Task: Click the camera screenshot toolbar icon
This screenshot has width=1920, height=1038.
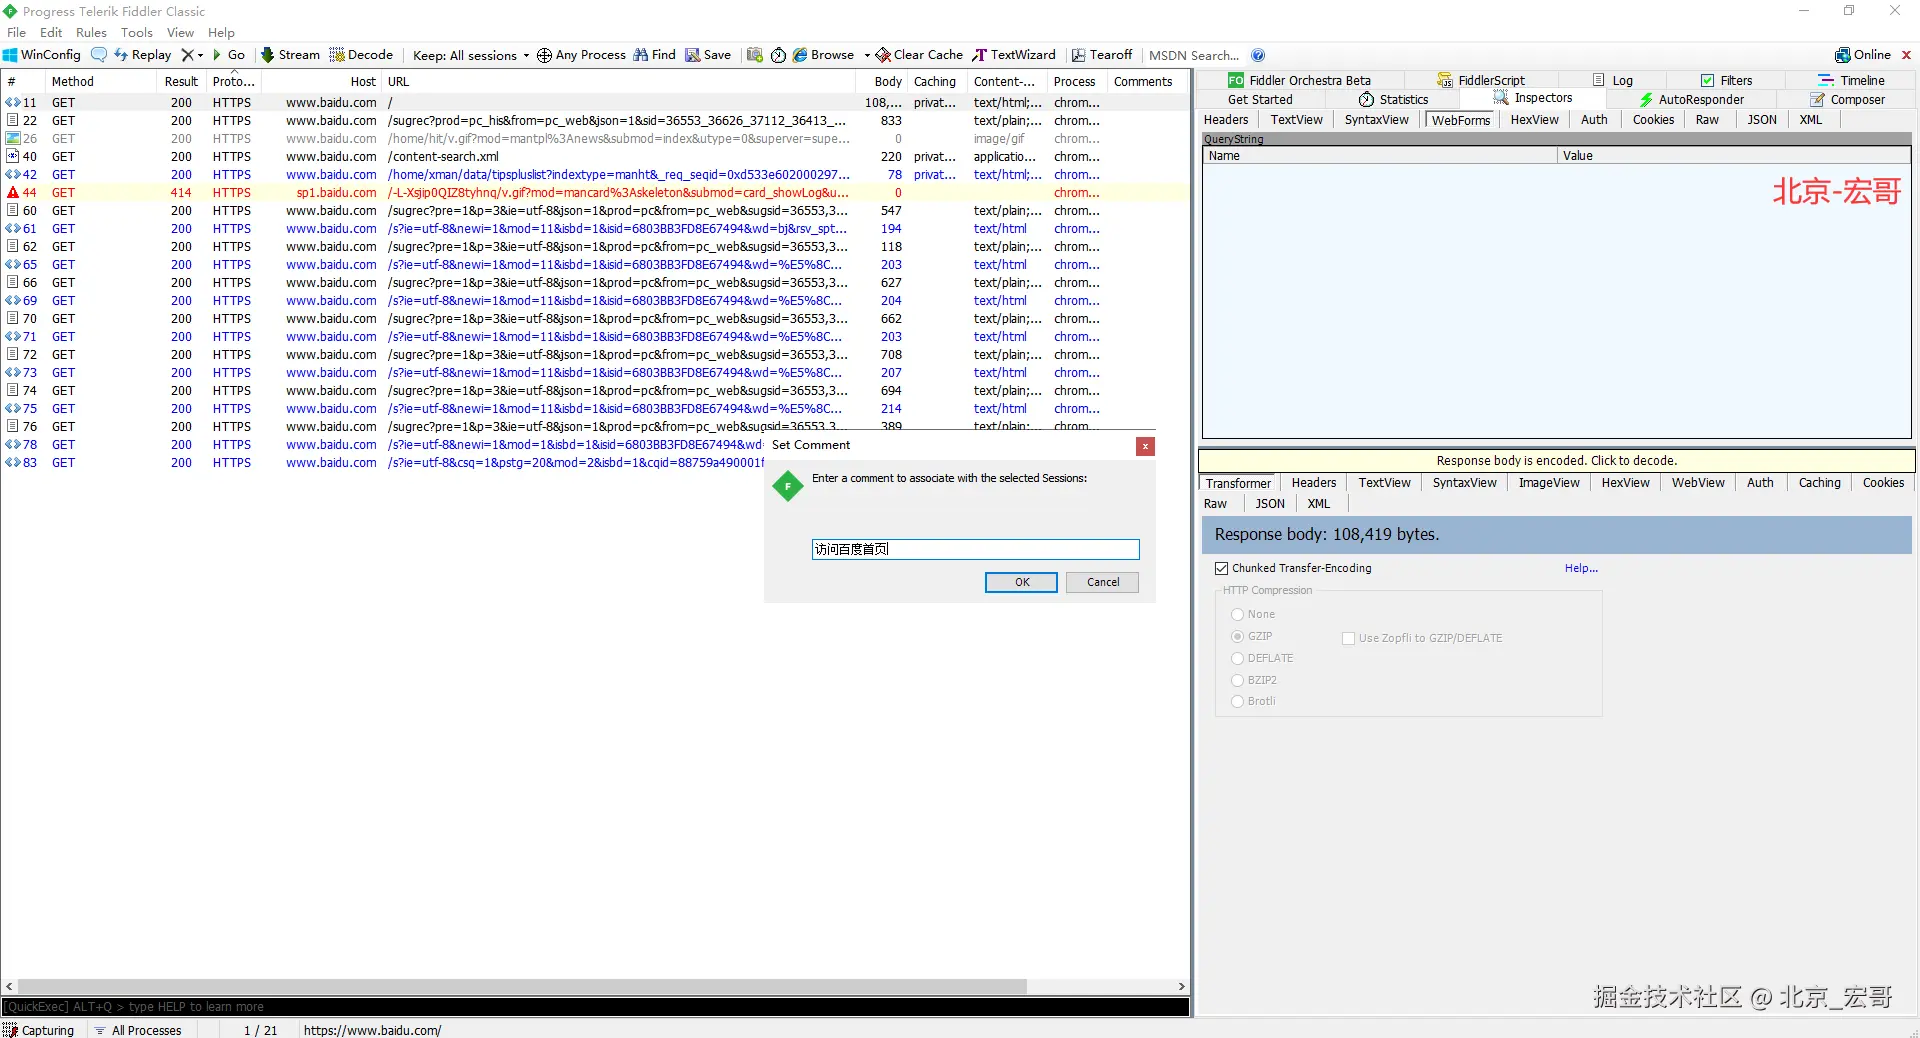Action: 755,55
